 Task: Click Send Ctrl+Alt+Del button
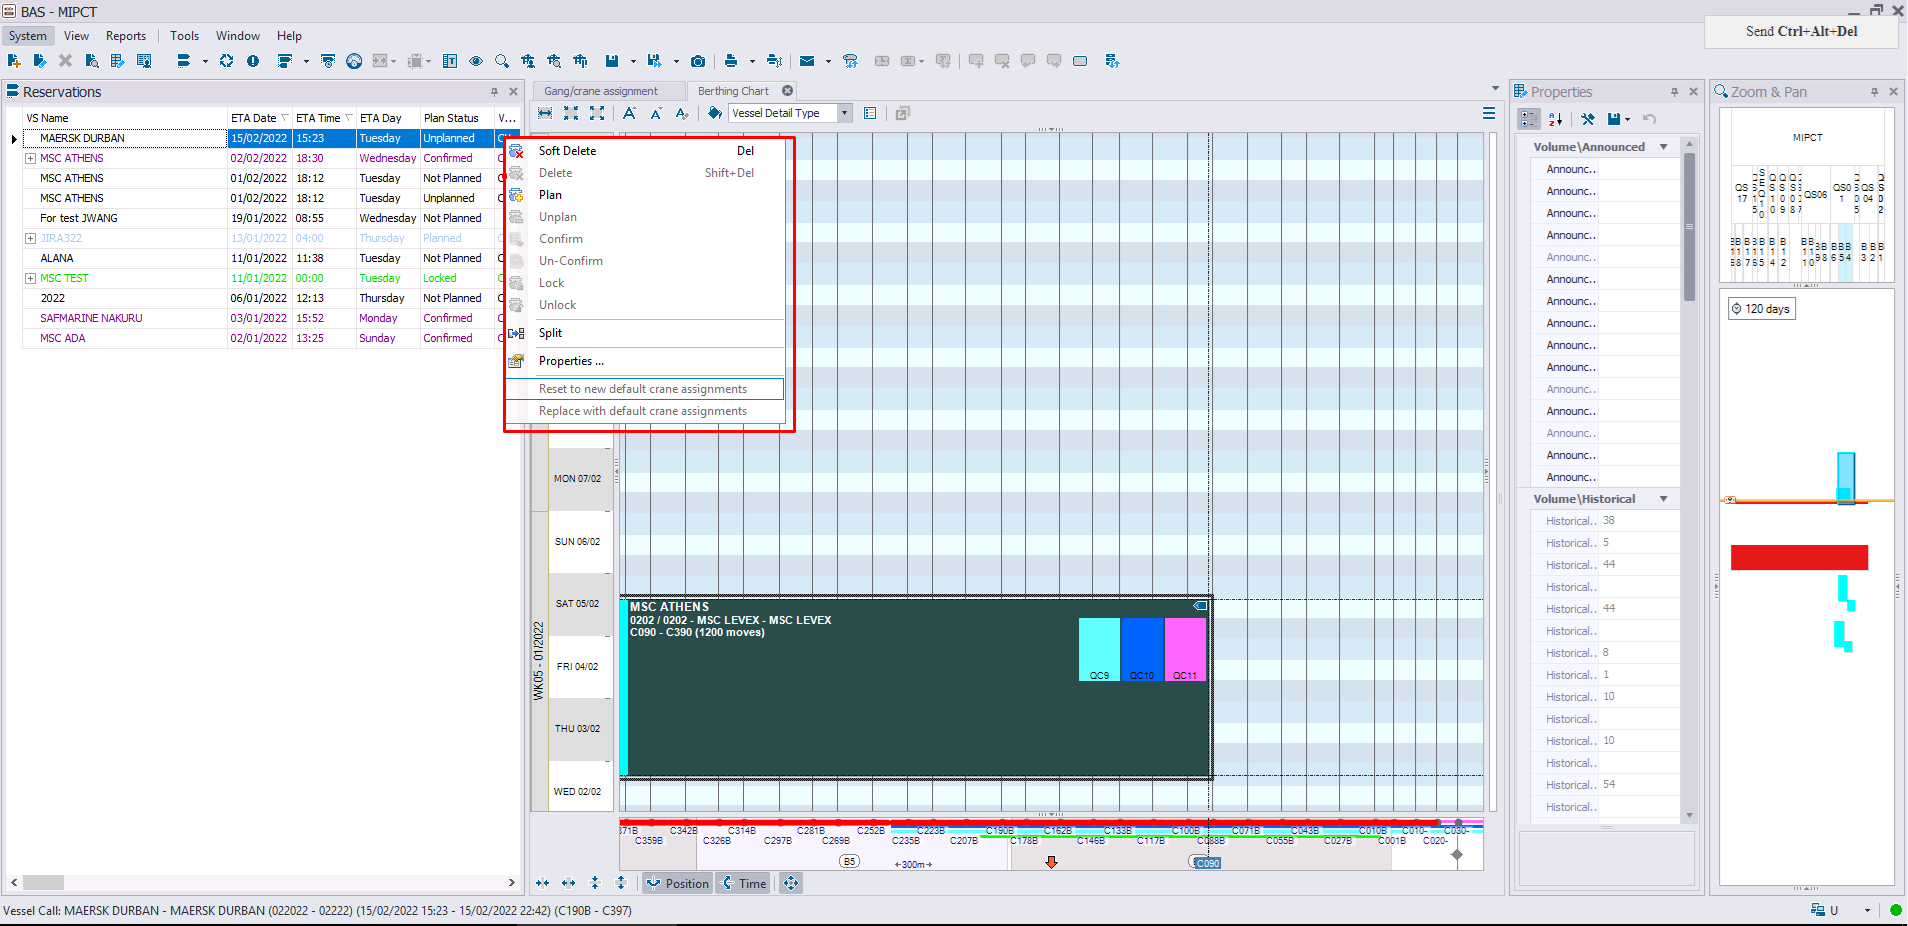[1801, 32]
